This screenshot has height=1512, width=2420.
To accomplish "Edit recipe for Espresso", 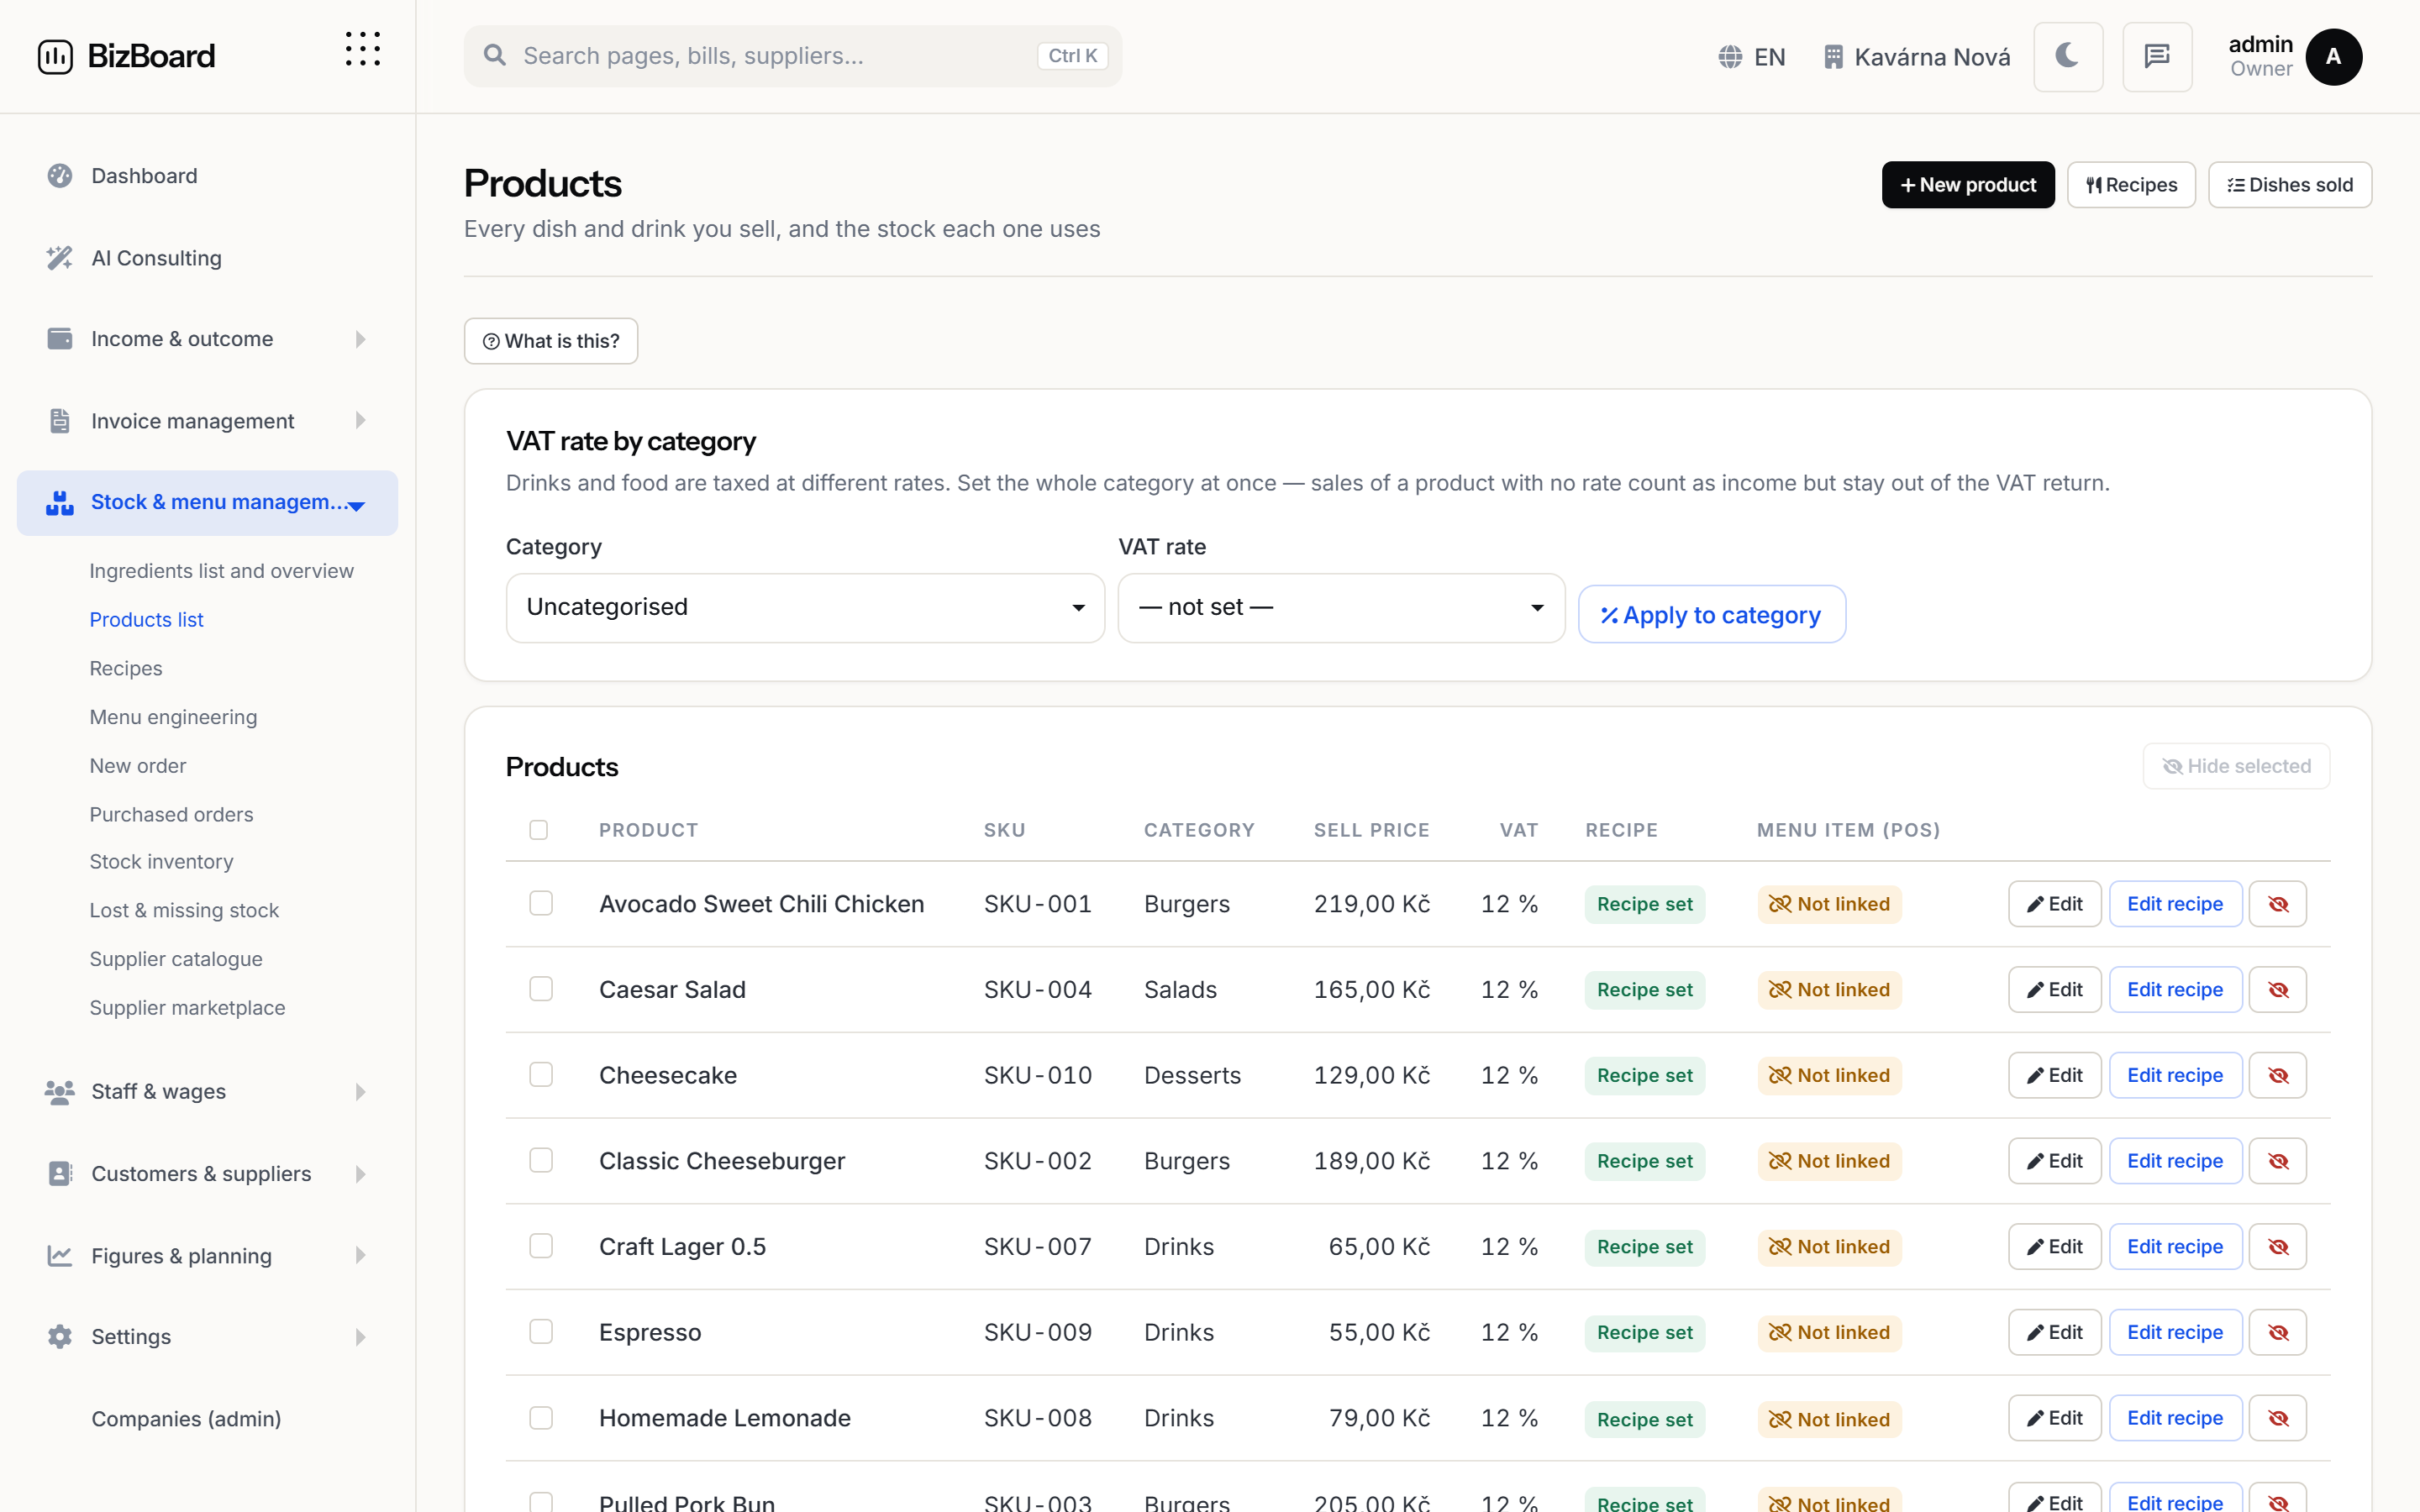I will coord(2175,1333).
